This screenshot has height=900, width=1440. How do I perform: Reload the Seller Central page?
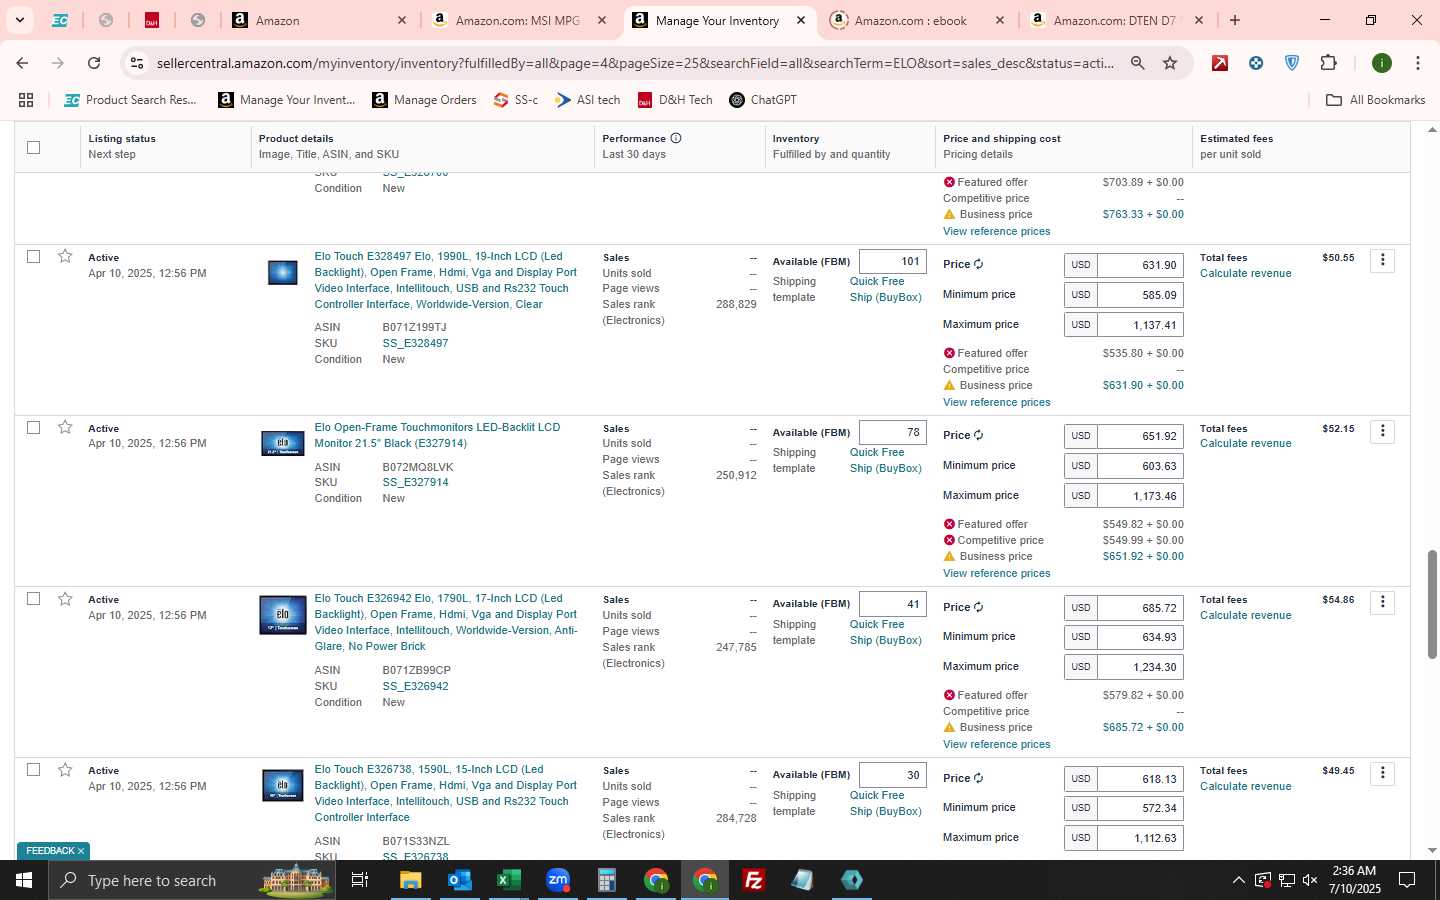[x=94, y=63]
